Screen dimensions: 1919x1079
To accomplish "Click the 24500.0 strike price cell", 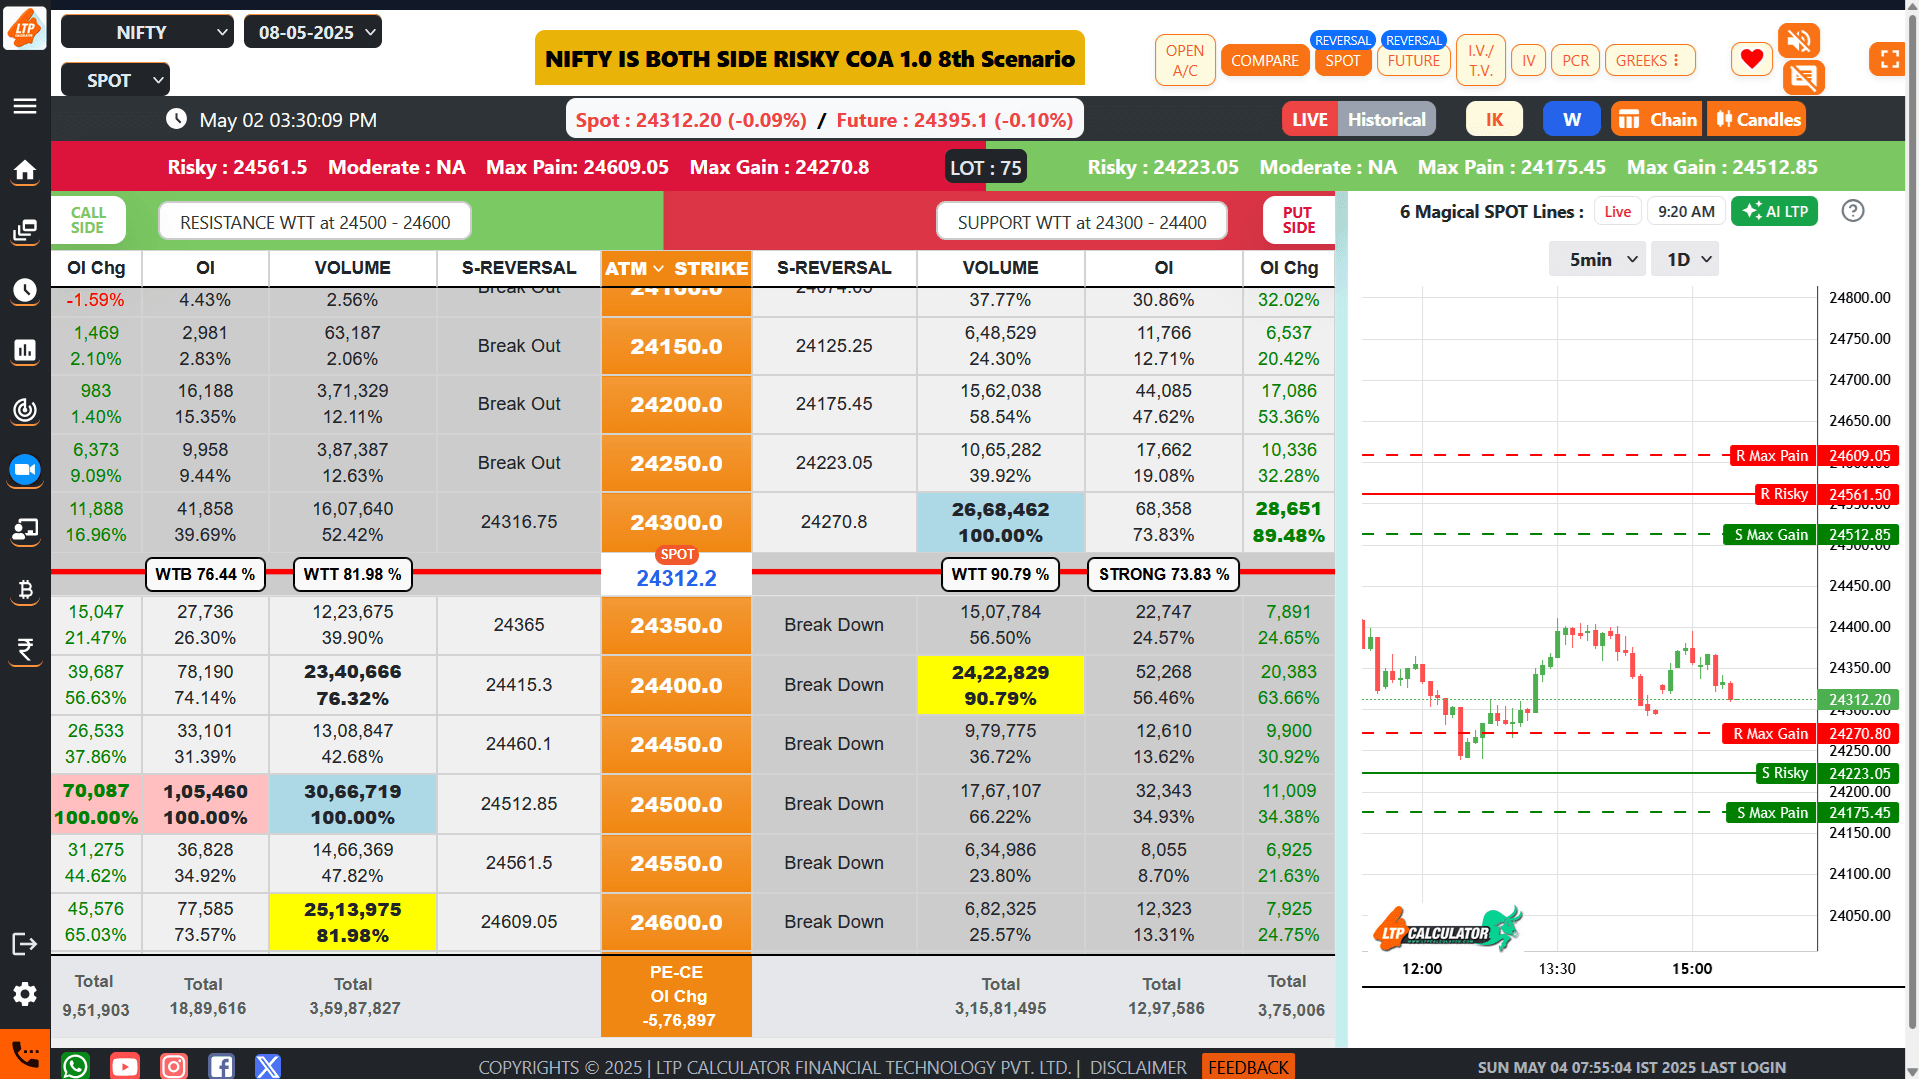I will pyautogui.click(x=676, y=804).
